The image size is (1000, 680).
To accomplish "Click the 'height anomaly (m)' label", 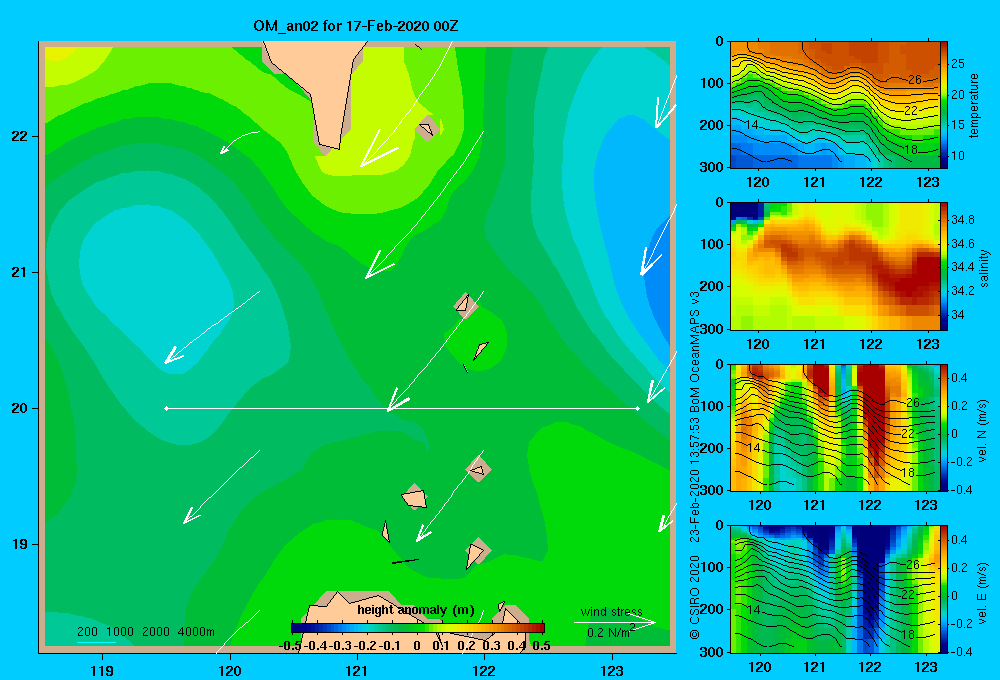I will tap(416, 610).
